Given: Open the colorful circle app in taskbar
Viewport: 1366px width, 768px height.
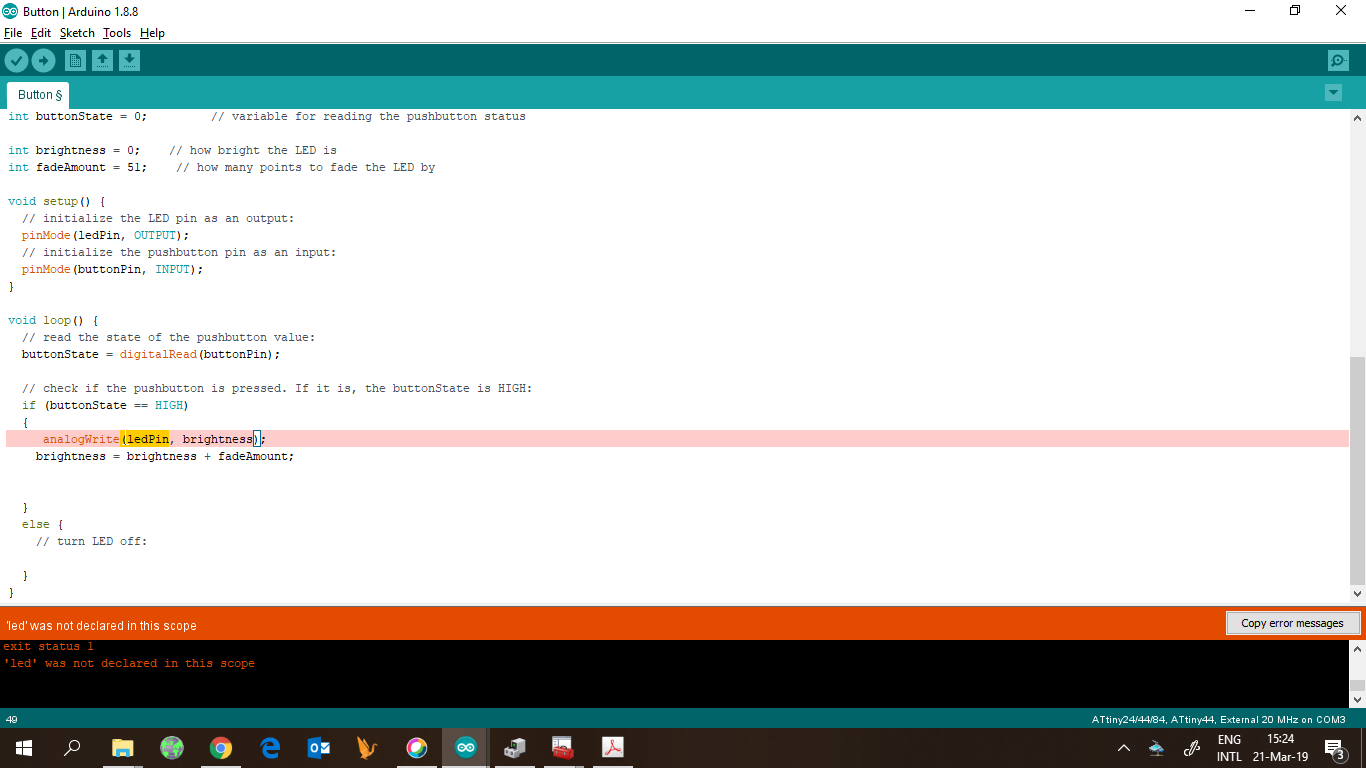Looking at the screenshot, I should [417, 748].
